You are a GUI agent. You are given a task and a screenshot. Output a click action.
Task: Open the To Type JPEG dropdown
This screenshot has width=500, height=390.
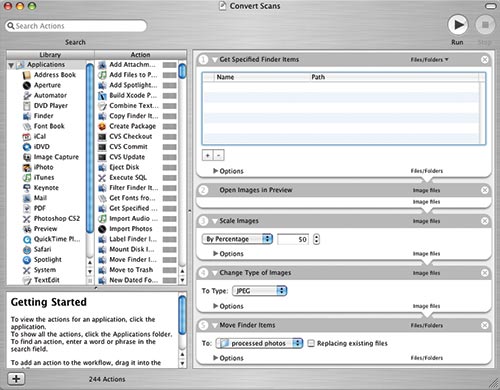(x=260, y=291)
